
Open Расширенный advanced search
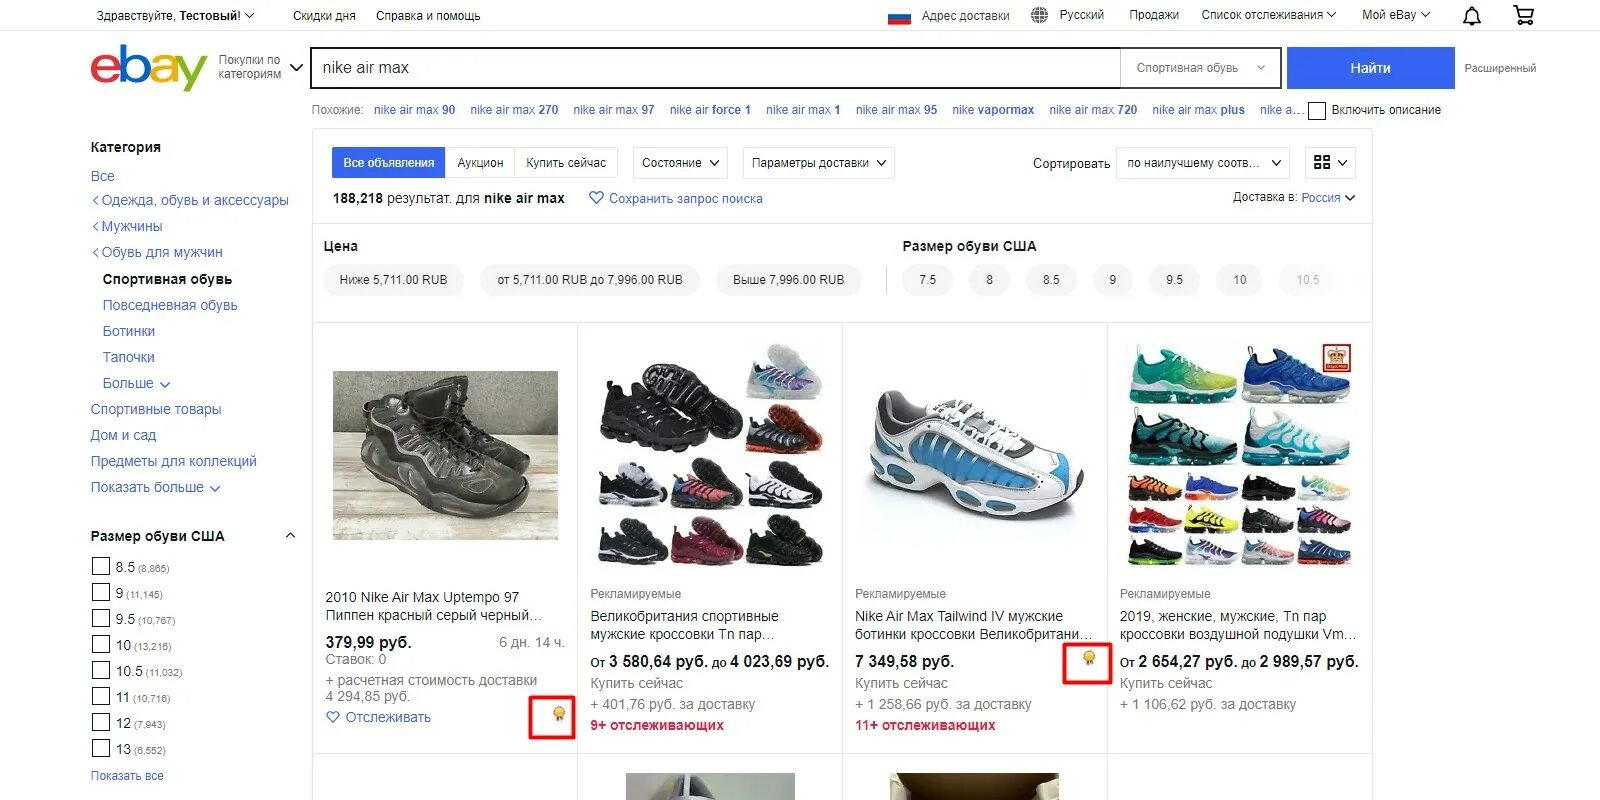click(x=1500, y=68)
